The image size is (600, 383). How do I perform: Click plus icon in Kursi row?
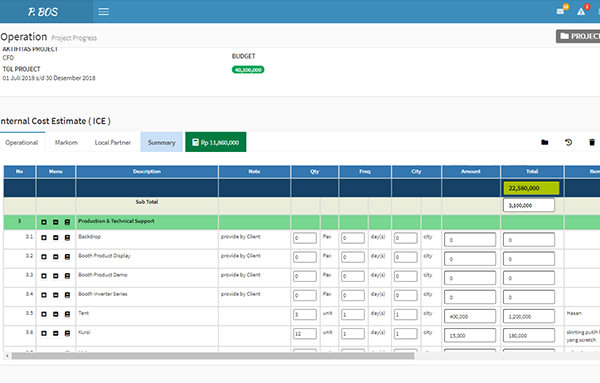(44, 333)
